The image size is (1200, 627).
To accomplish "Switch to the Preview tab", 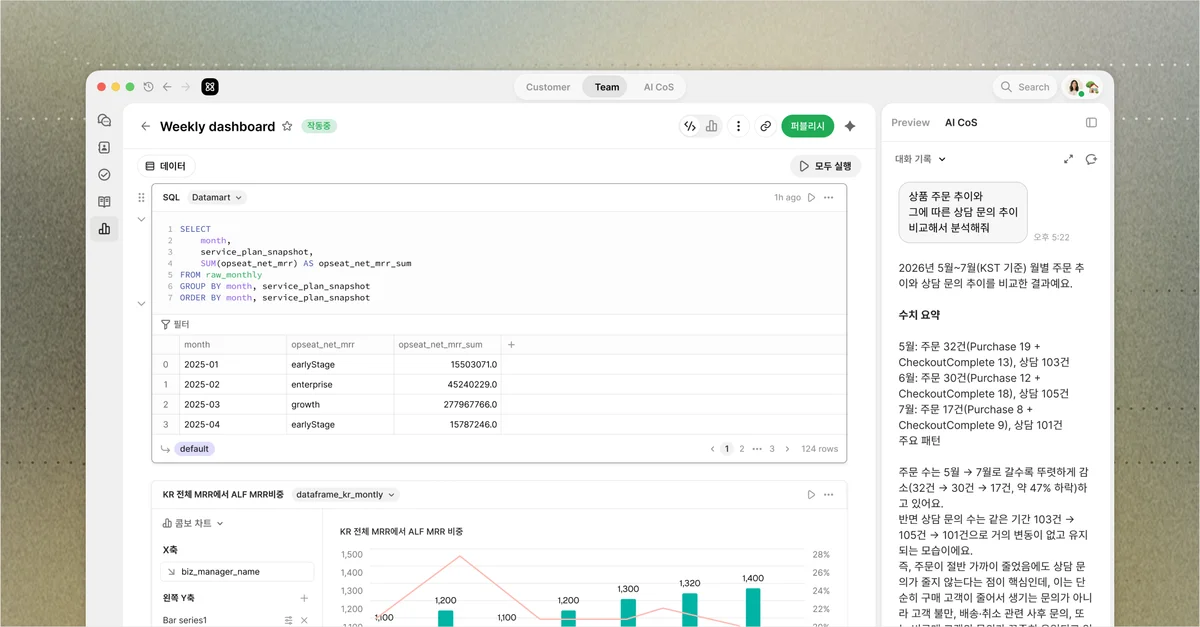I will (x=910, y=122).
